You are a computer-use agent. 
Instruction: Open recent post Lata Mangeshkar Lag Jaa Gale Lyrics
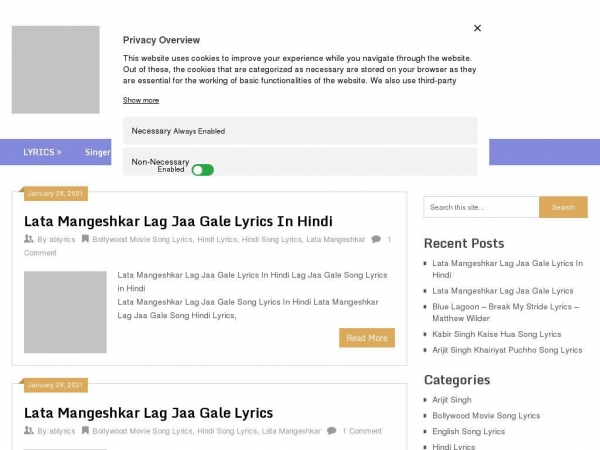click(x=503, y=291)
